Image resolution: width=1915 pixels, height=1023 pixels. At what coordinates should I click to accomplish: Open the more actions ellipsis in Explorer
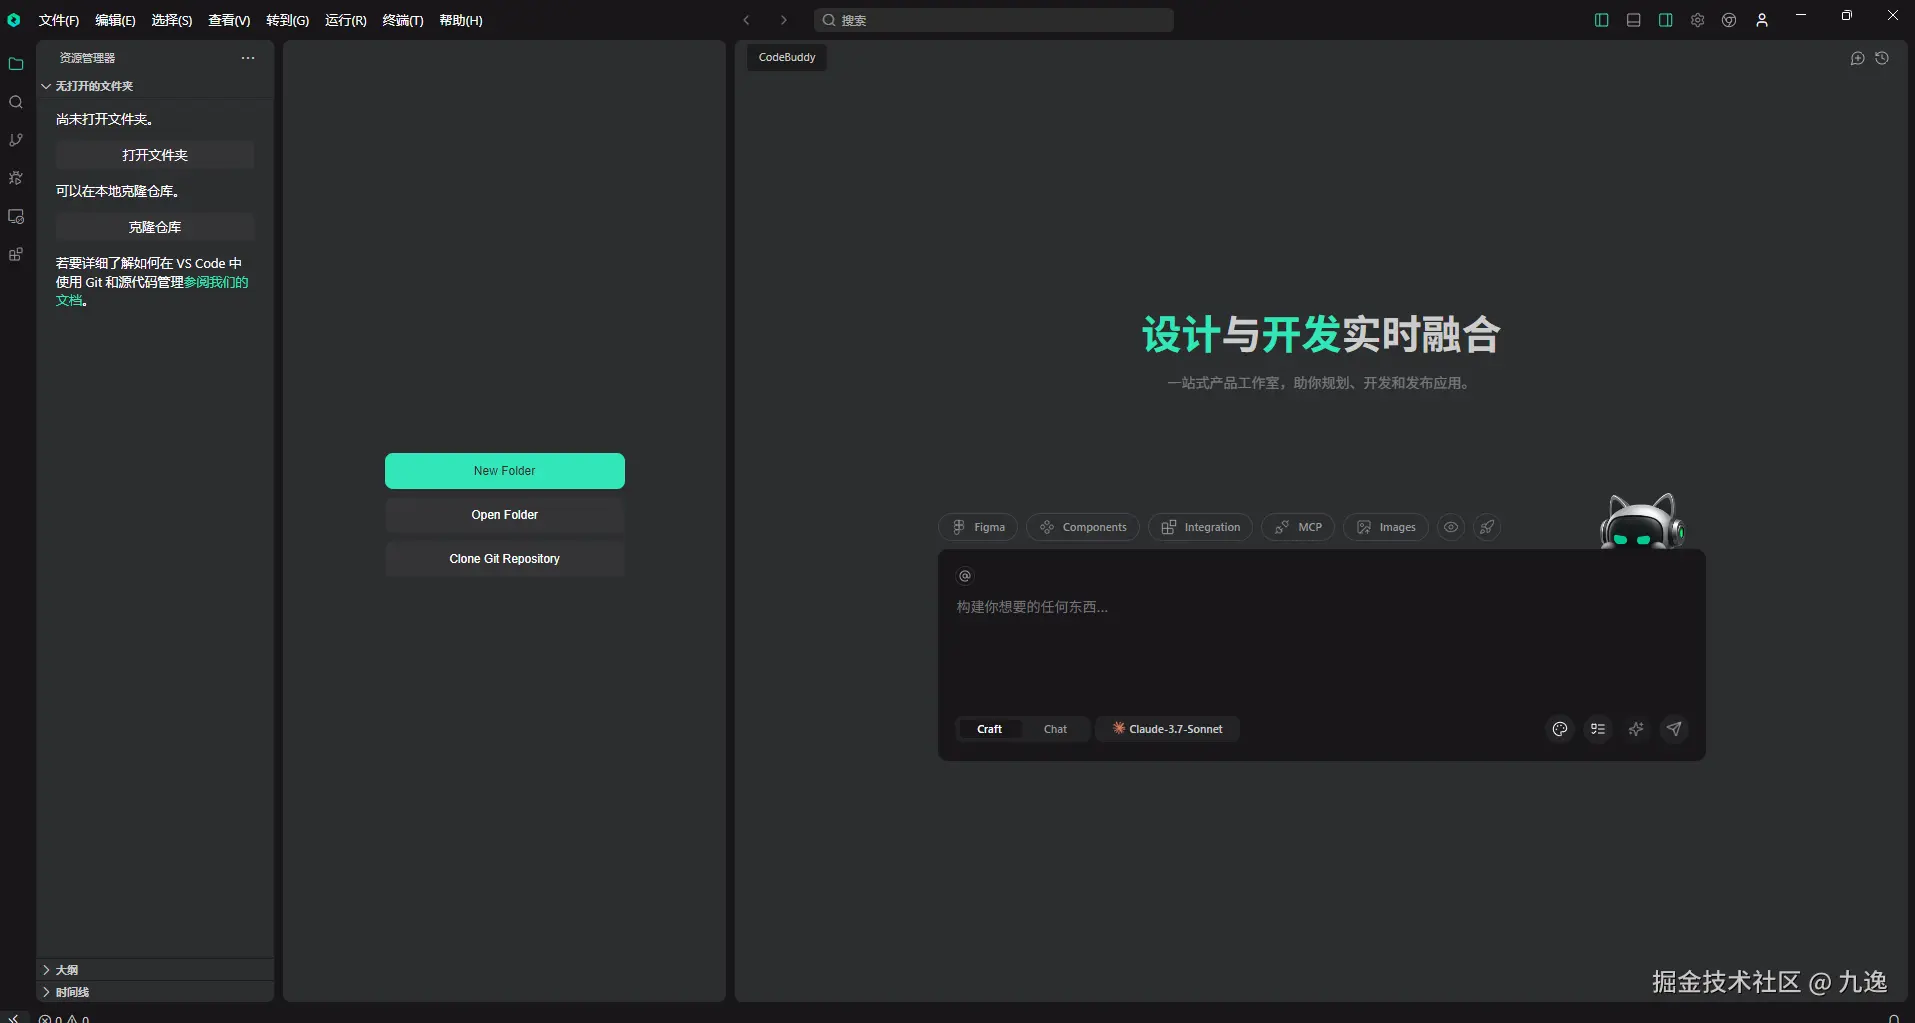pyautogui.click(x=248, y=58)
